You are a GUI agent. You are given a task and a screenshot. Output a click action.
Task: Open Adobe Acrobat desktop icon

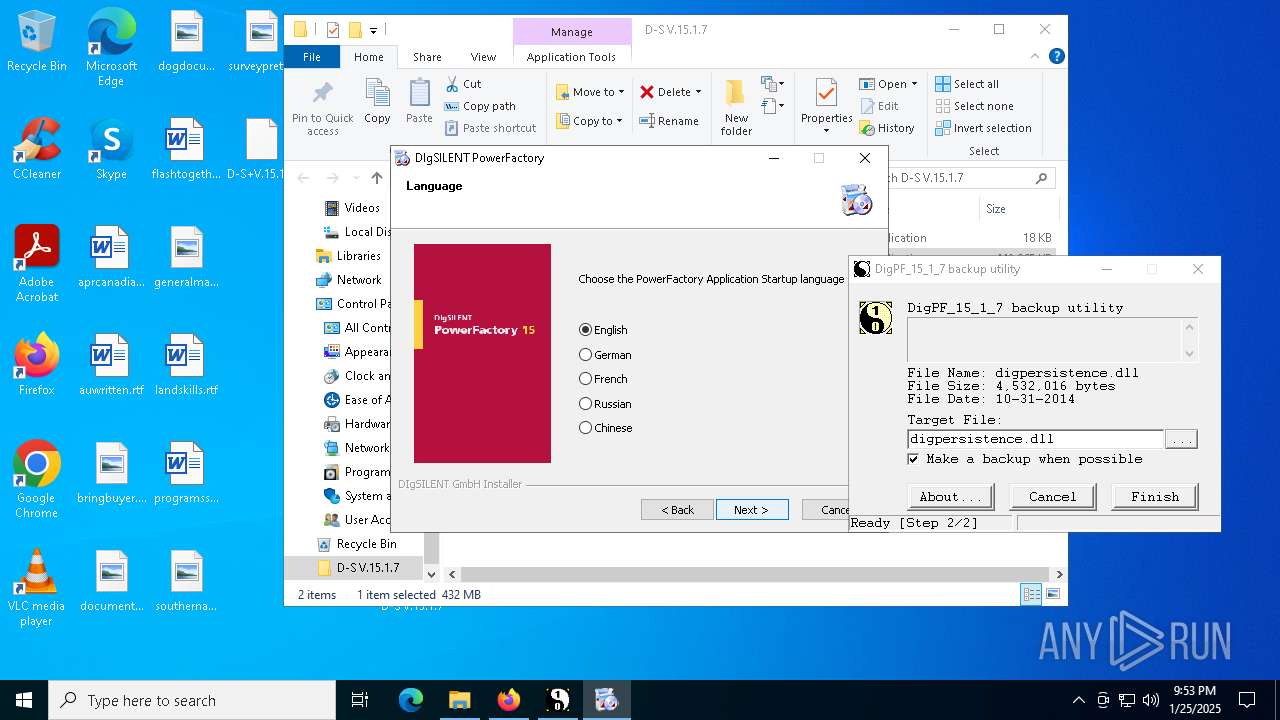[x=37, y=264]
